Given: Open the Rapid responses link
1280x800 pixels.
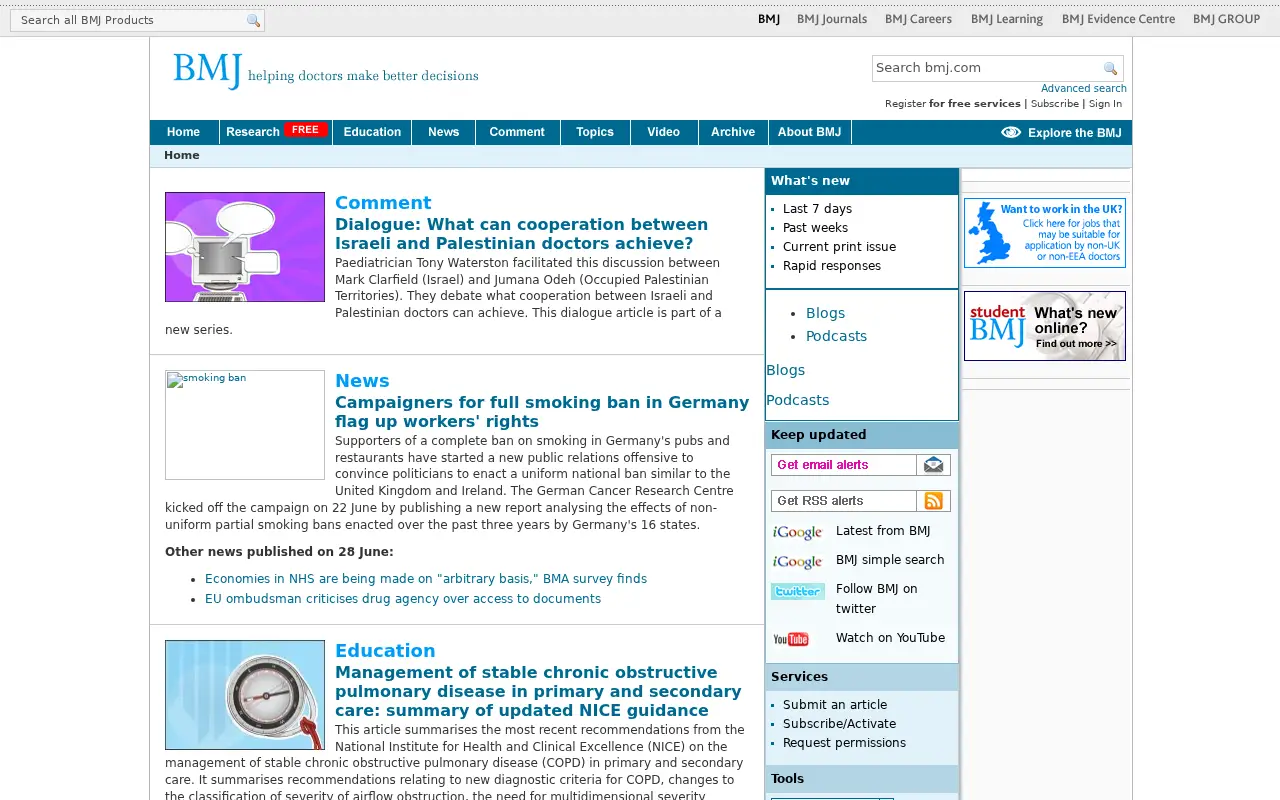Looking at the screenshot, I should pyautogui.click(x=832, y=266).
